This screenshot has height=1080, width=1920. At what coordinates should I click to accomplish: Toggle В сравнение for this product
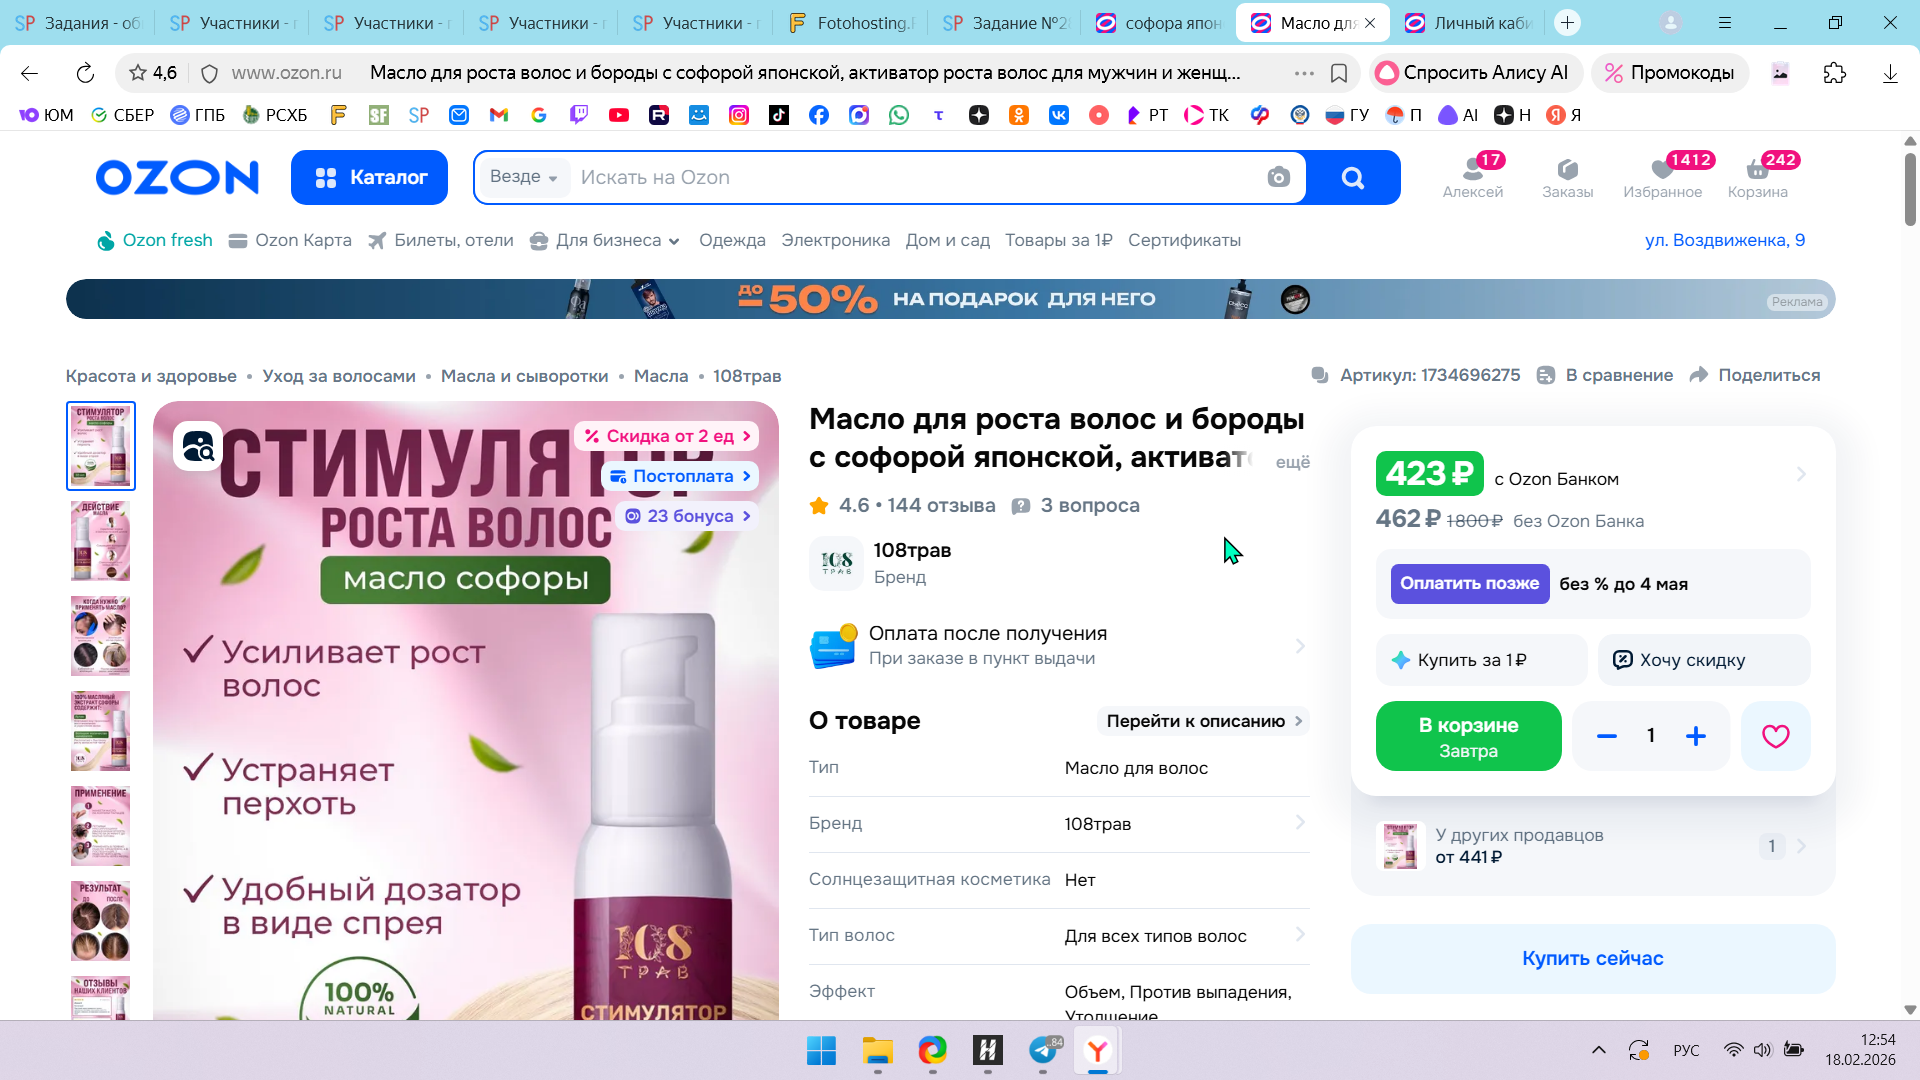pyautogui.click(x=1606, y=375)
